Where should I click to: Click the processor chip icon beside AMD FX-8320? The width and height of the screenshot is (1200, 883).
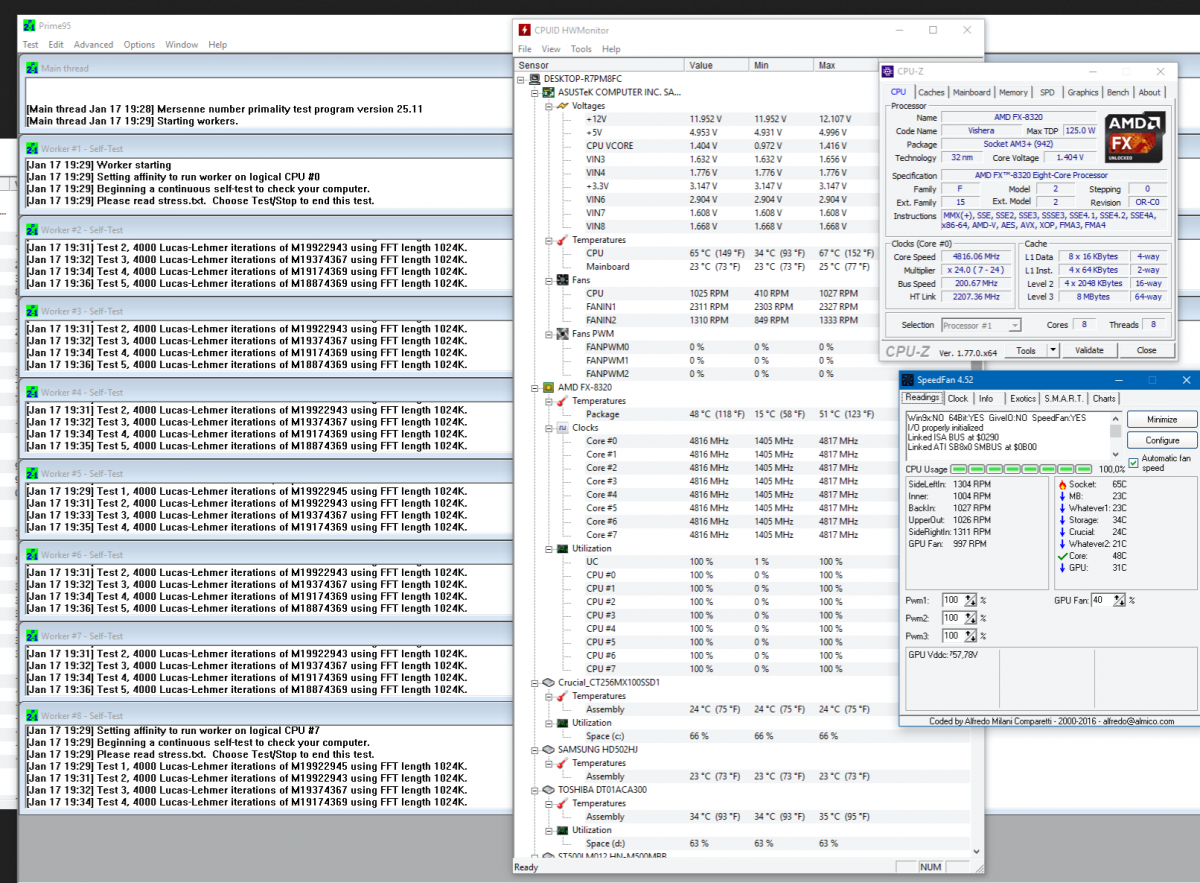click(x=548, y=387)
